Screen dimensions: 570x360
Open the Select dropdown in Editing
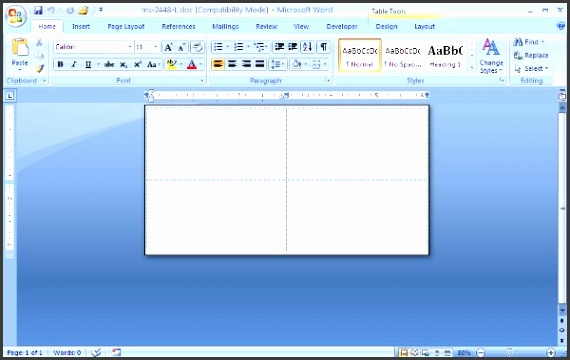[x=531, y=68]
